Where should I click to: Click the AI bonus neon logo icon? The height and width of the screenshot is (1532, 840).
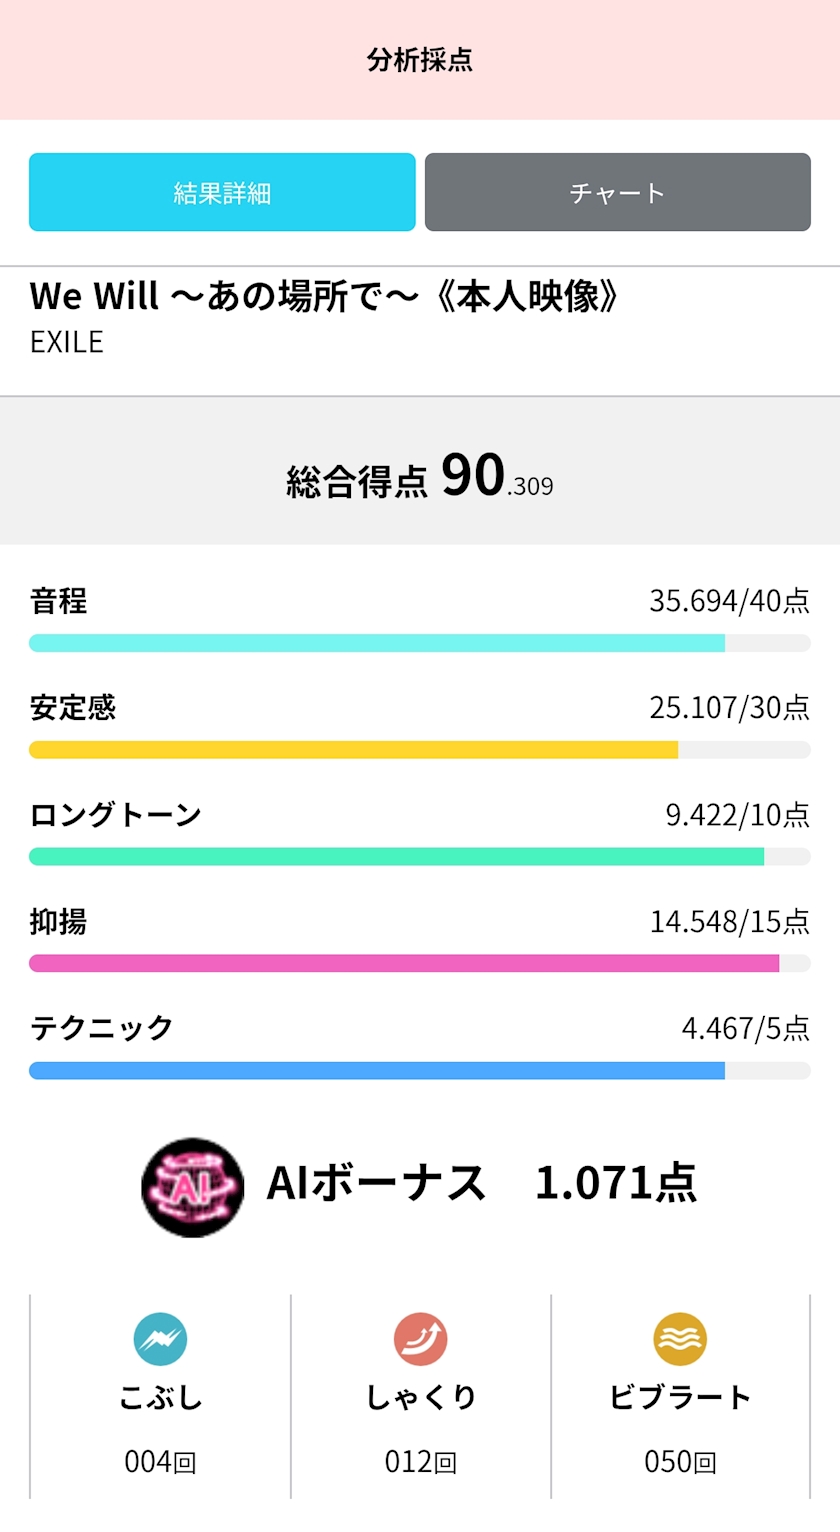click(192, 1187)
